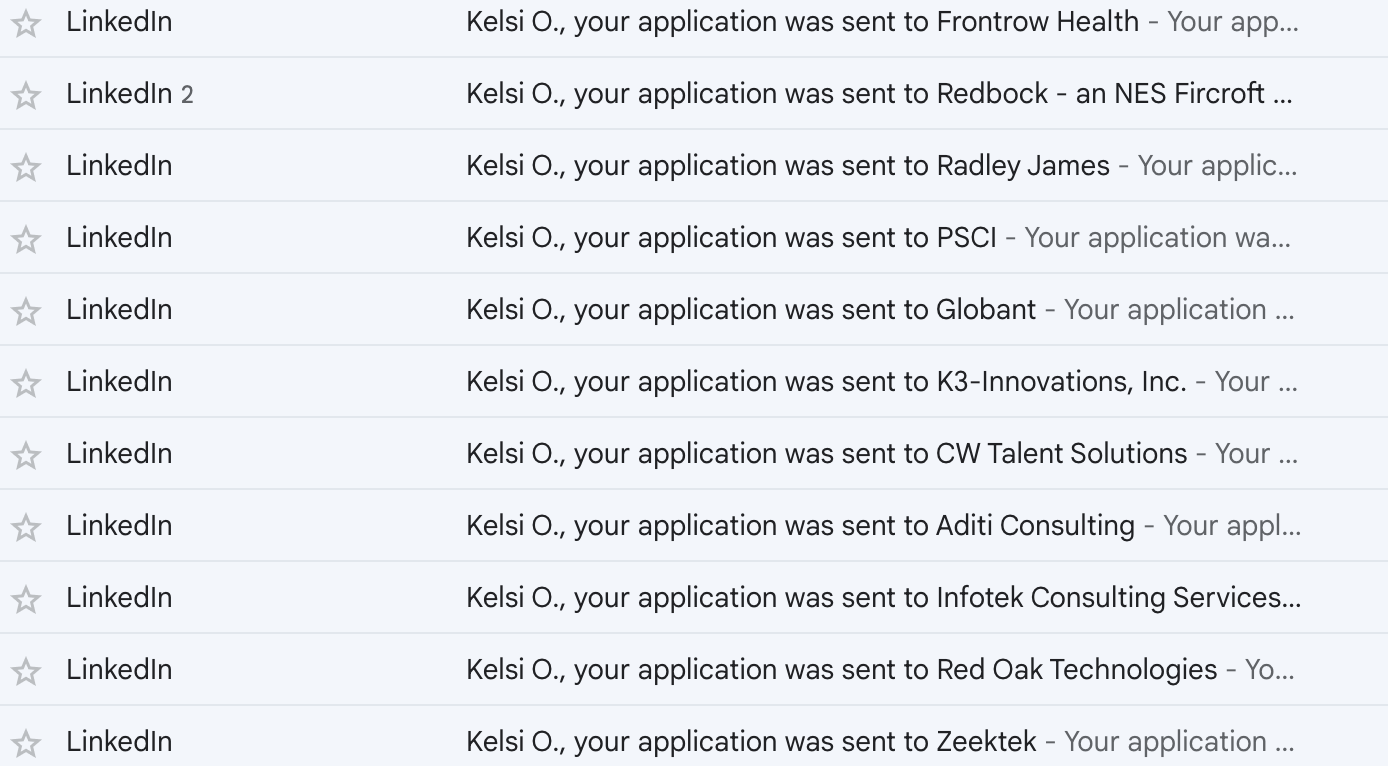Star the Red Oak Technologies email

click(x=26, y=671)
